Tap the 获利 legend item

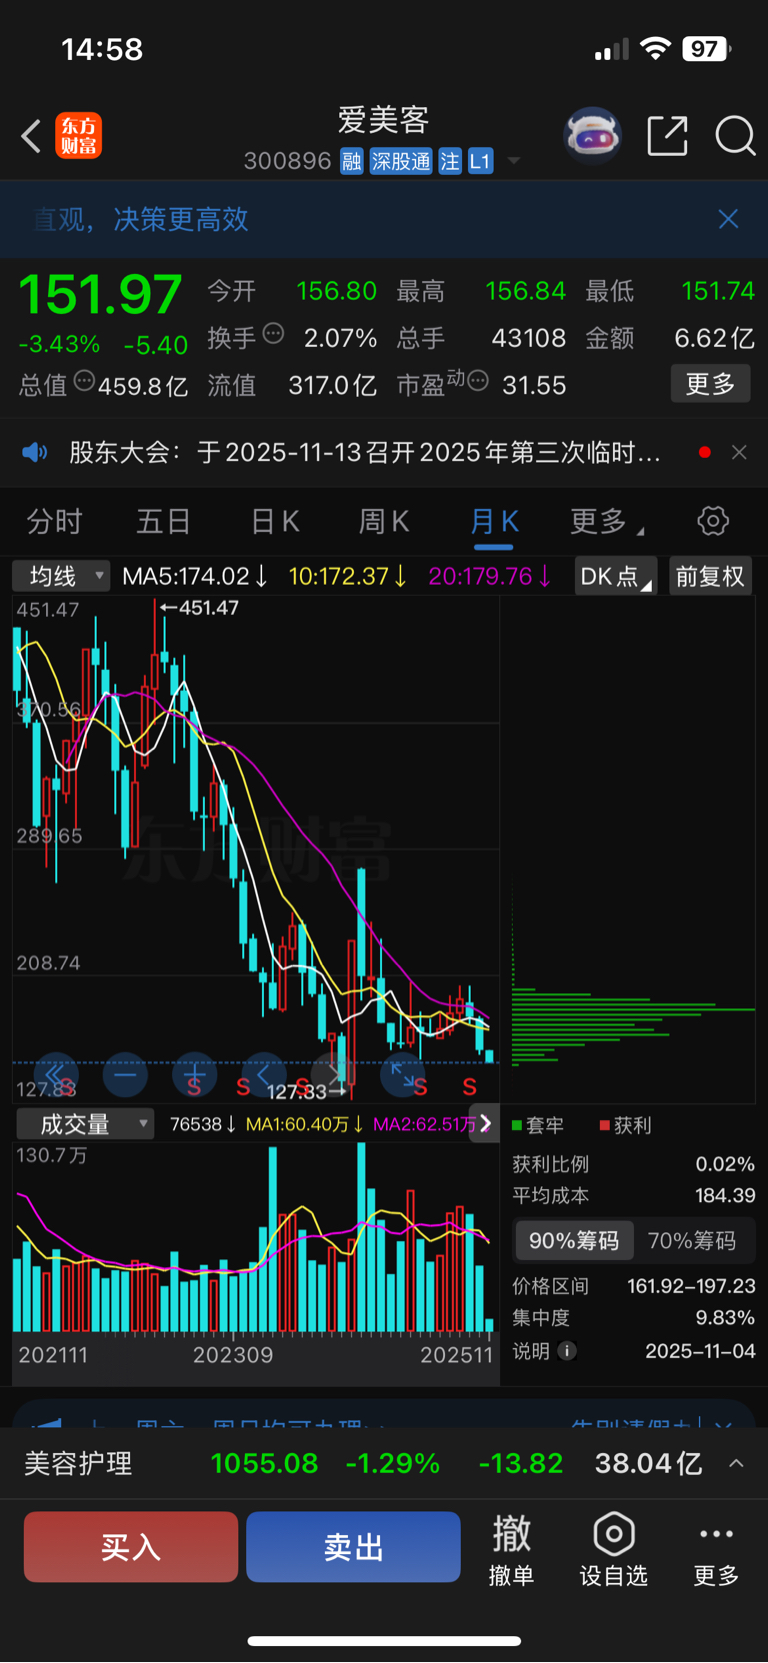(625, 1125)
